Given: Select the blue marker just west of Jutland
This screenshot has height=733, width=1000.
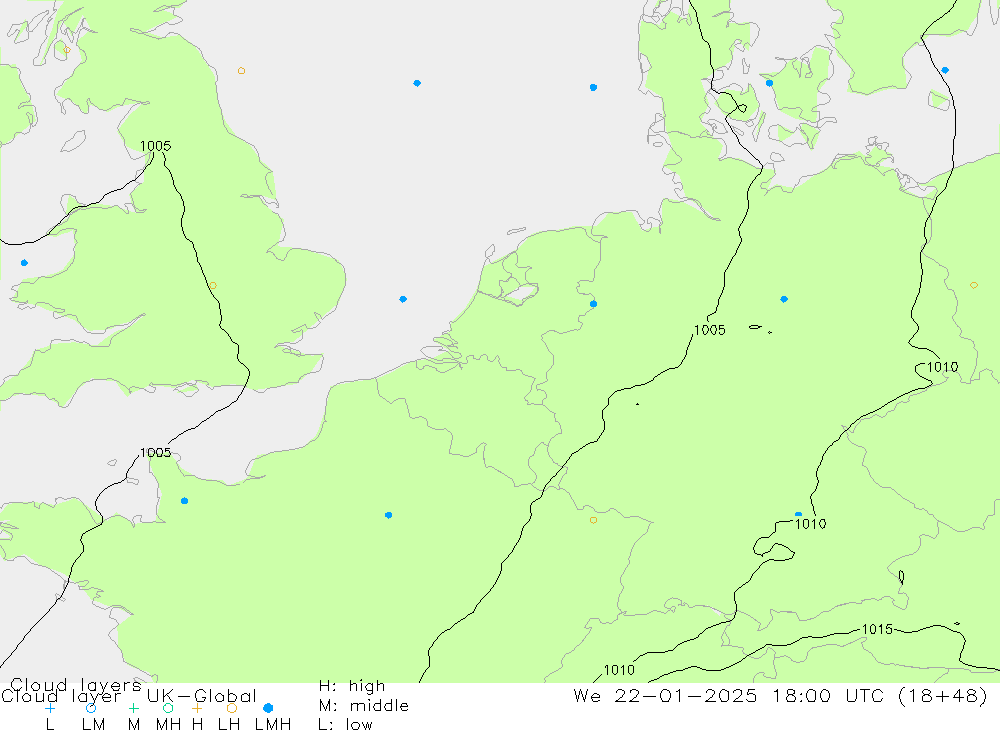Looking at the screenshot, I should [593, 87].
